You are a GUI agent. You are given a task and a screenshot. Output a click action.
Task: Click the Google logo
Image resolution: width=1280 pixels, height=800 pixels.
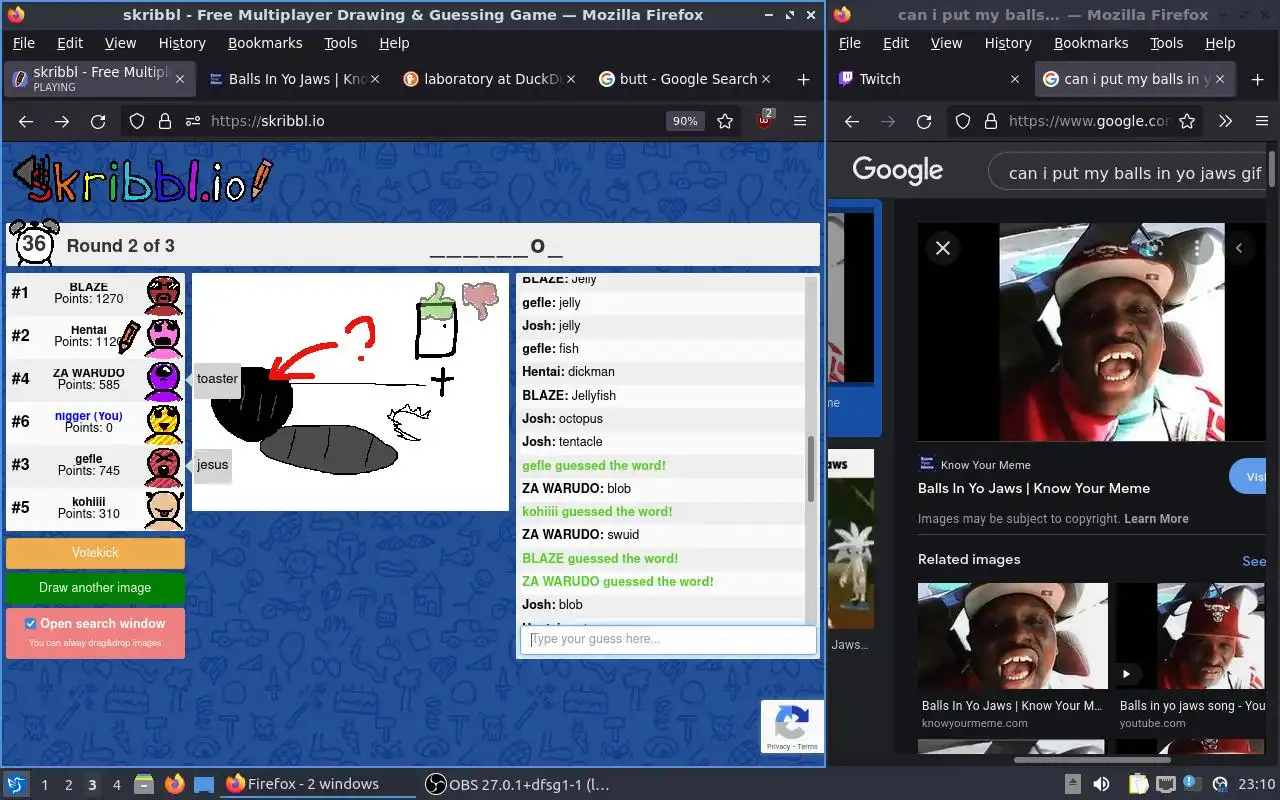[897, 171]
